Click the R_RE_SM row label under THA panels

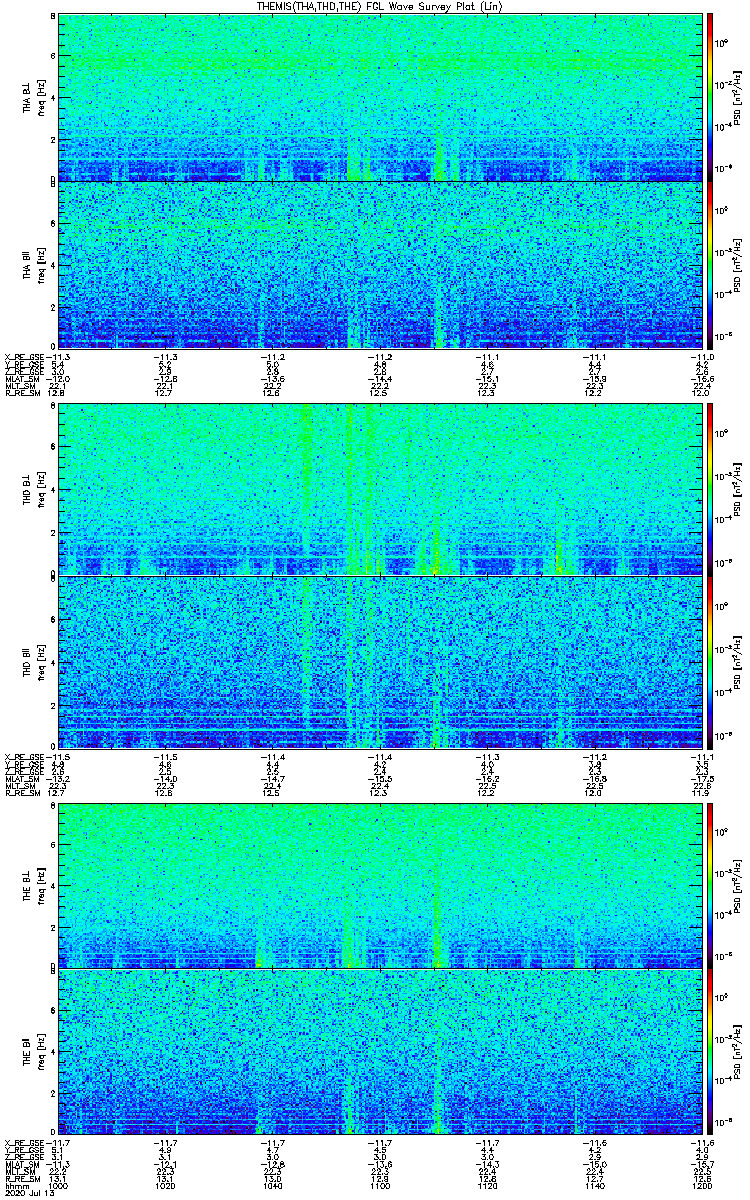(x=24, y=393)
